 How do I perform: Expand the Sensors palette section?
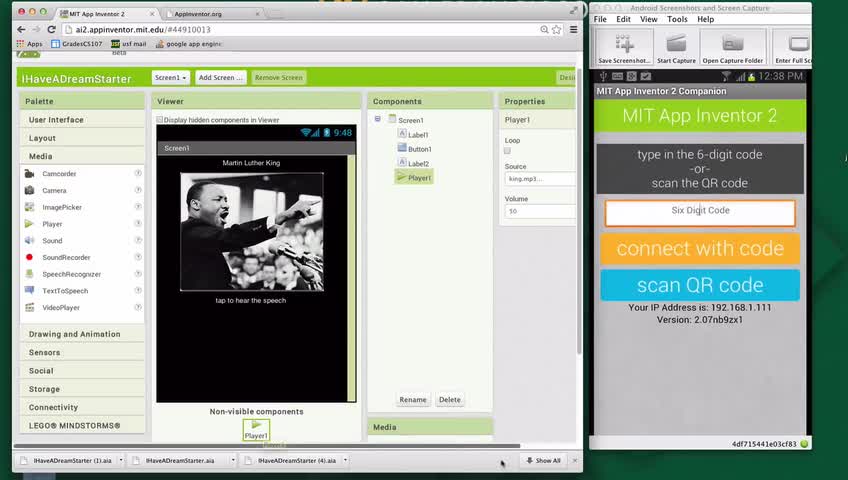click(x=83, y=352)
